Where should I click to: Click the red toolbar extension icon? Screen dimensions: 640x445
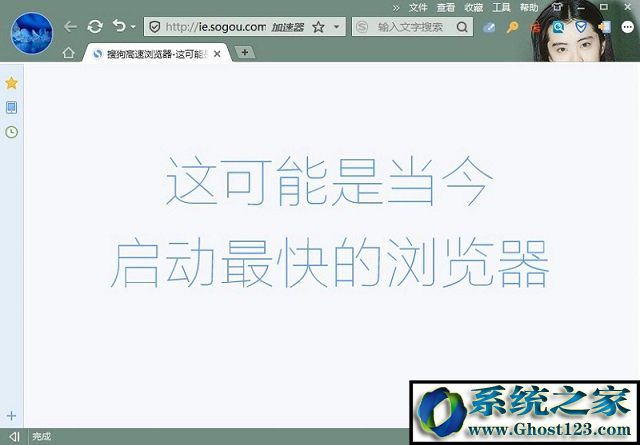[536, 27]
